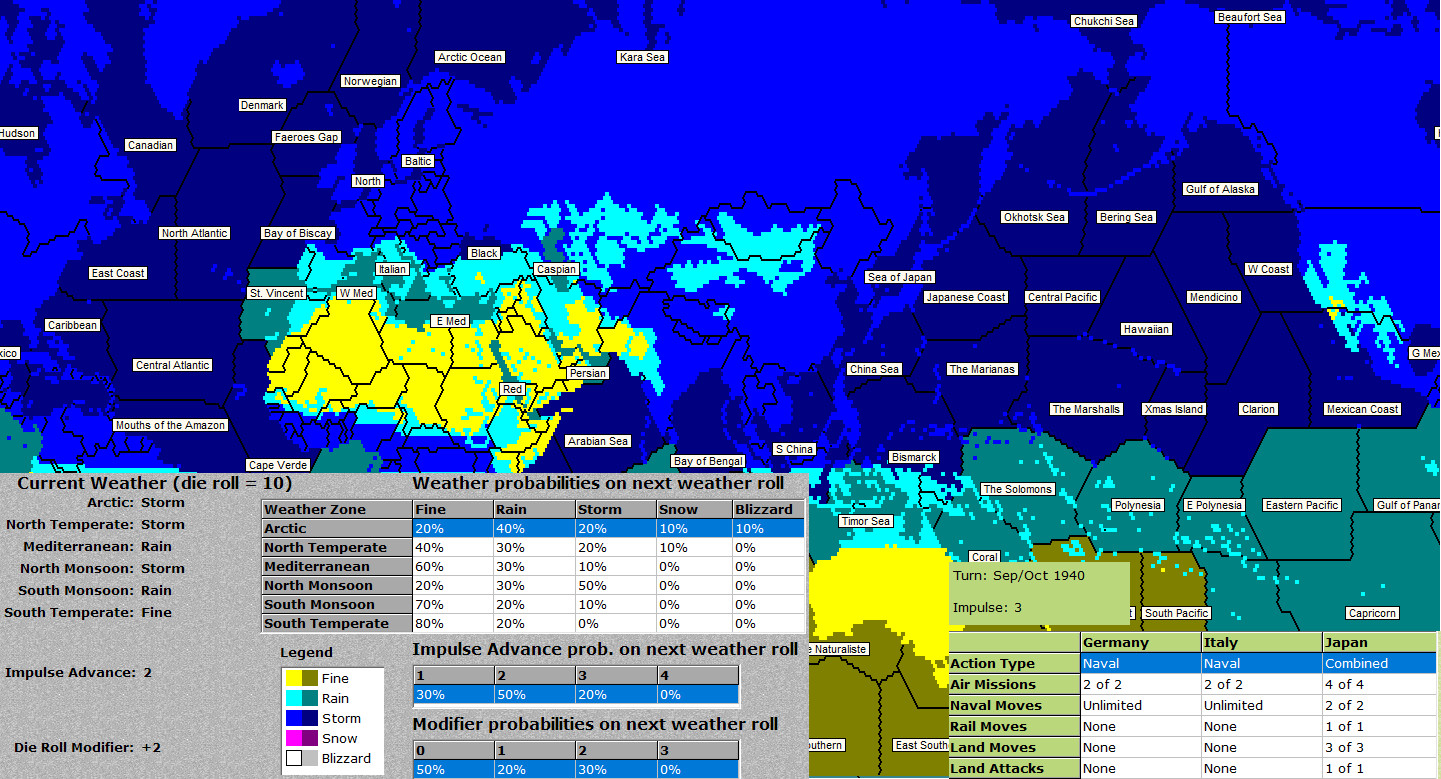Image resolution: width=1441 pixels, height=779 pixels.
Task: Click the Capricorn sea label
Action: click(1370, 613)
